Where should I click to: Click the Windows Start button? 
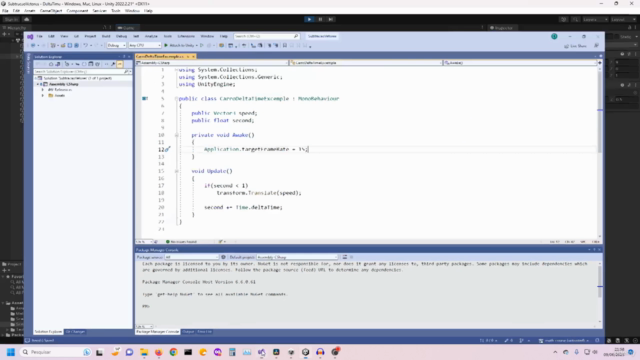11,352
